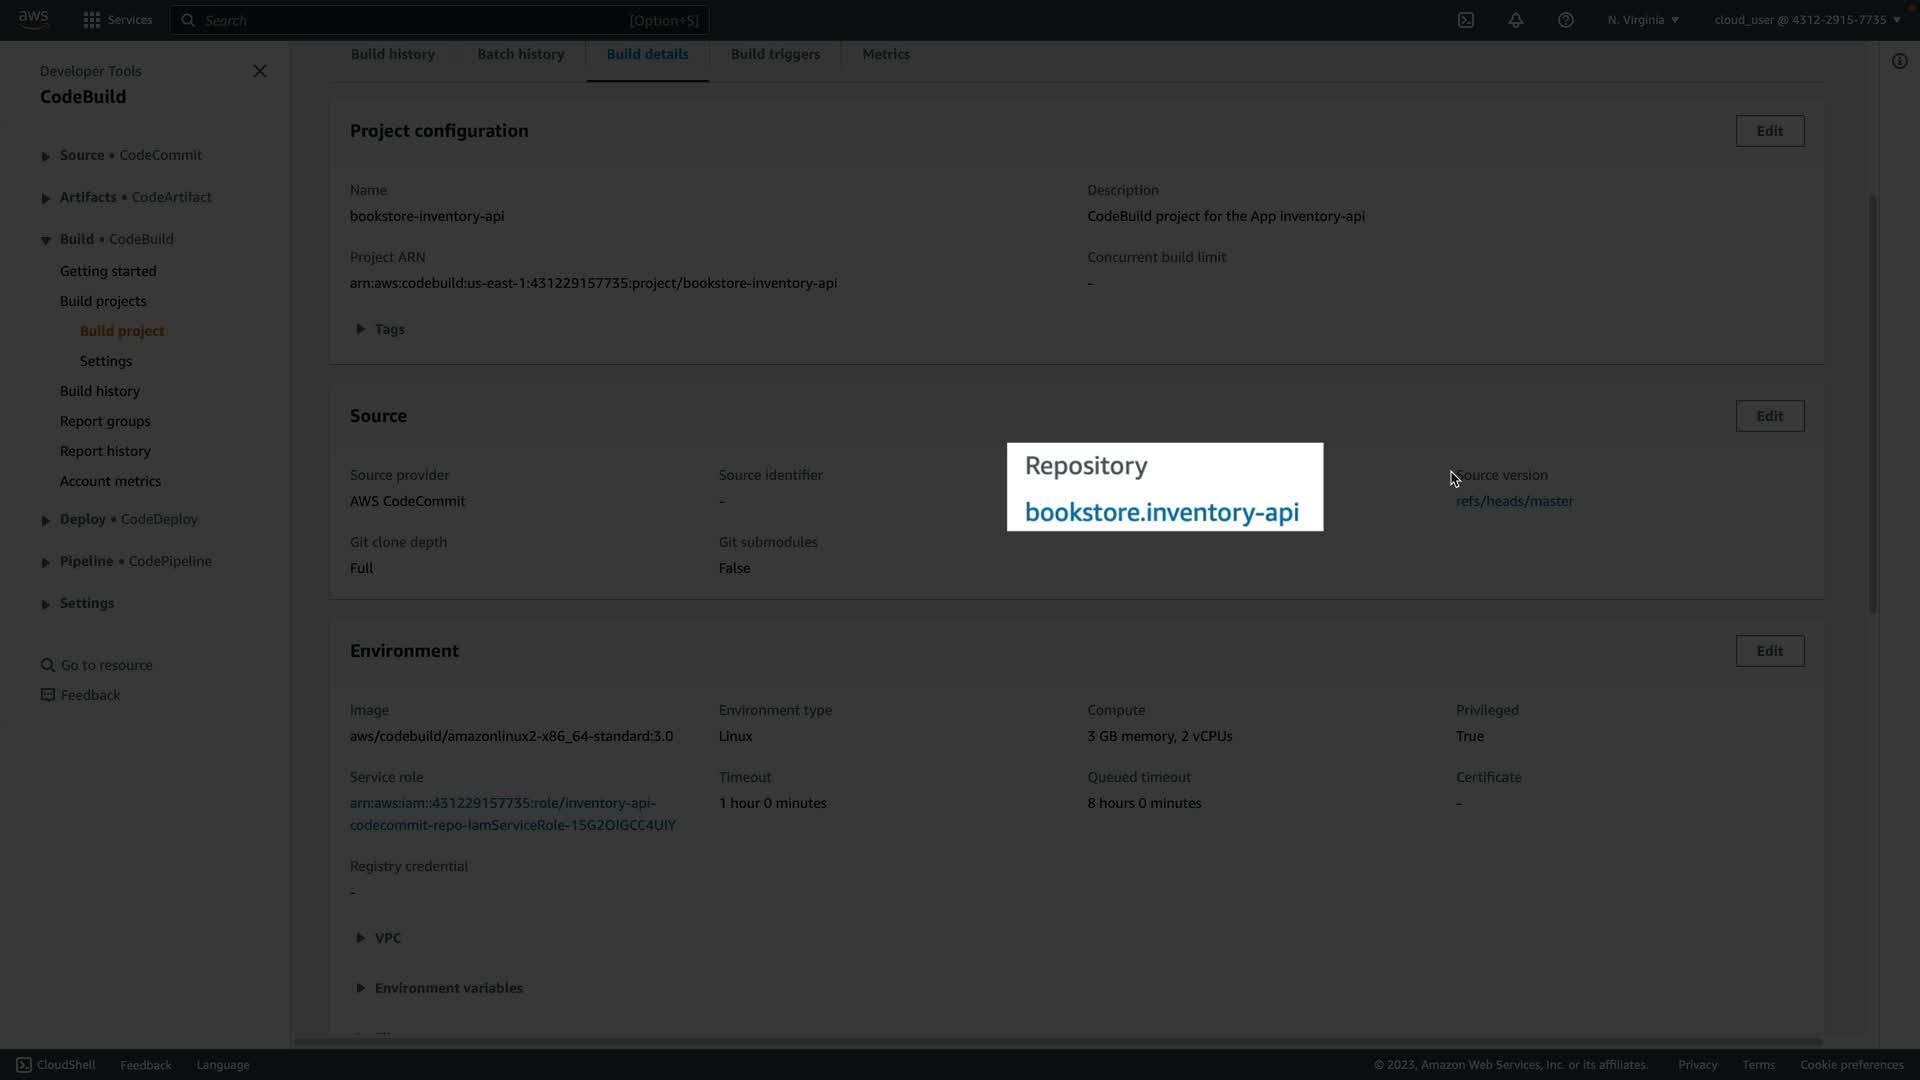Open CloudShell from the bottom bar
Image resolution: width=1920 pixels, height=1080 pixels.
pos(56,1065)
